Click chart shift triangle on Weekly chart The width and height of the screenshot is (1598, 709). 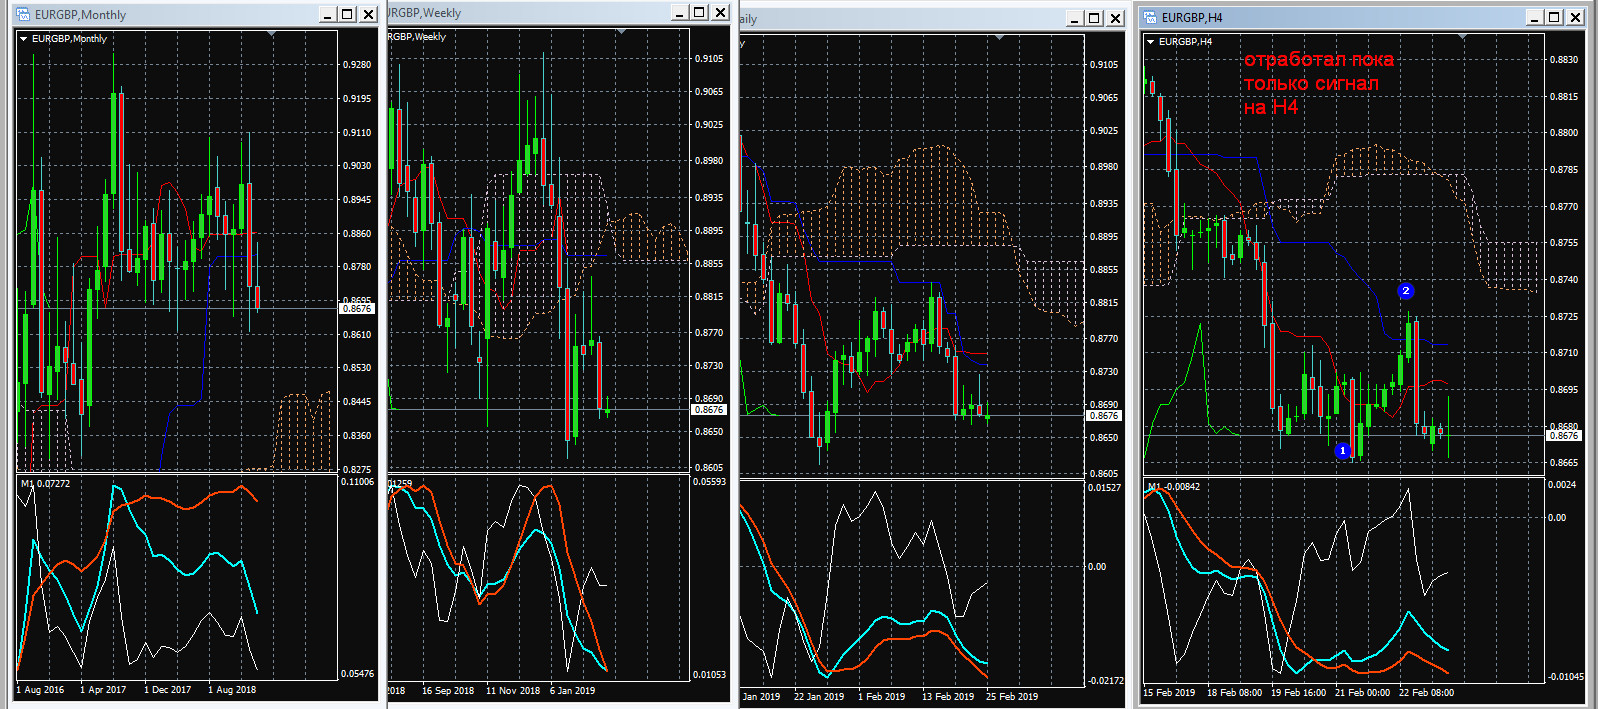(621, 32)
